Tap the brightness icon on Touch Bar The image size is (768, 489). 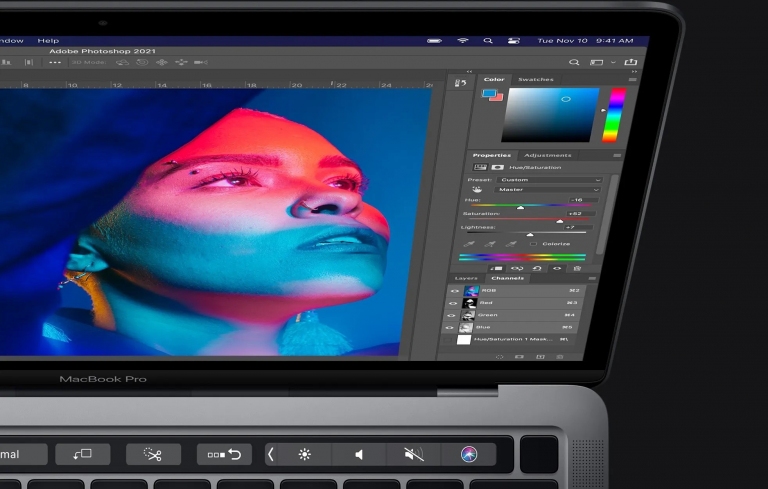pos(304,455)
